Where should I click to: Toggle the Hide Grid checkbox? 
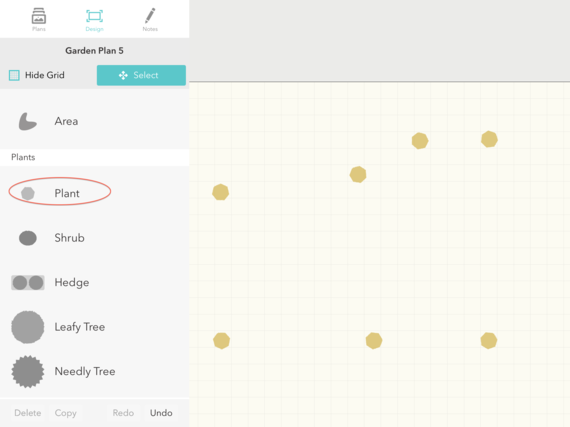click(x=14, y=75)
